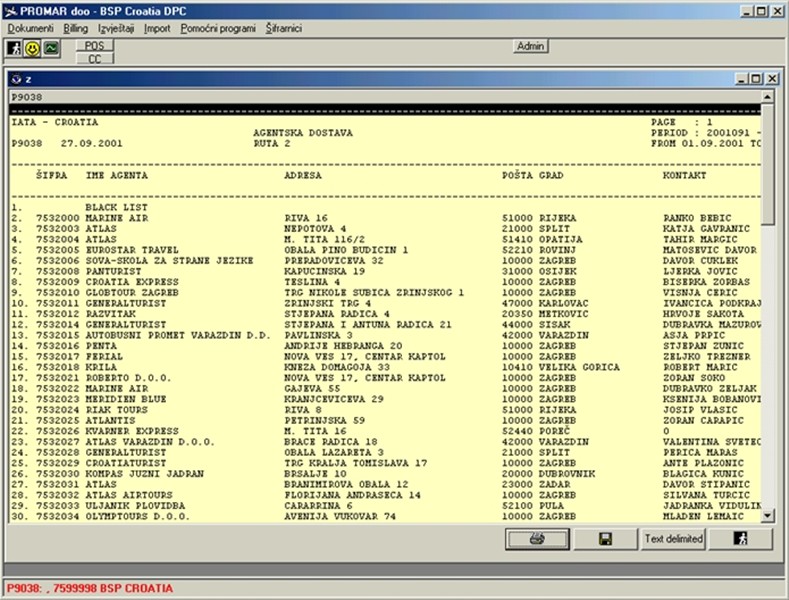Click the ULJANIK PLOVIDBA agent entry
Screen dimensions: 789x600
tap(135, 506)
